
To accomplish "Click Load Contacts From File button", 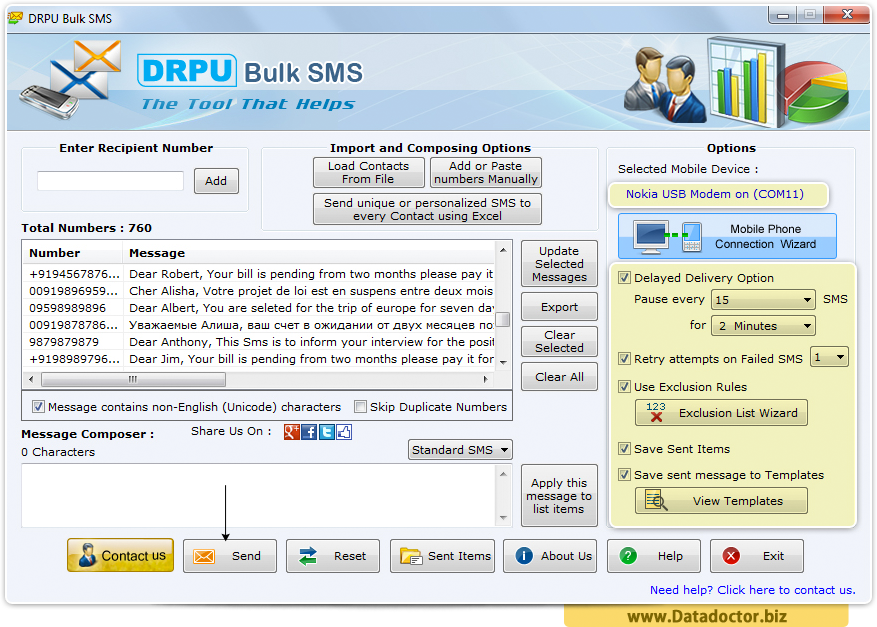I will pos(368,173).
